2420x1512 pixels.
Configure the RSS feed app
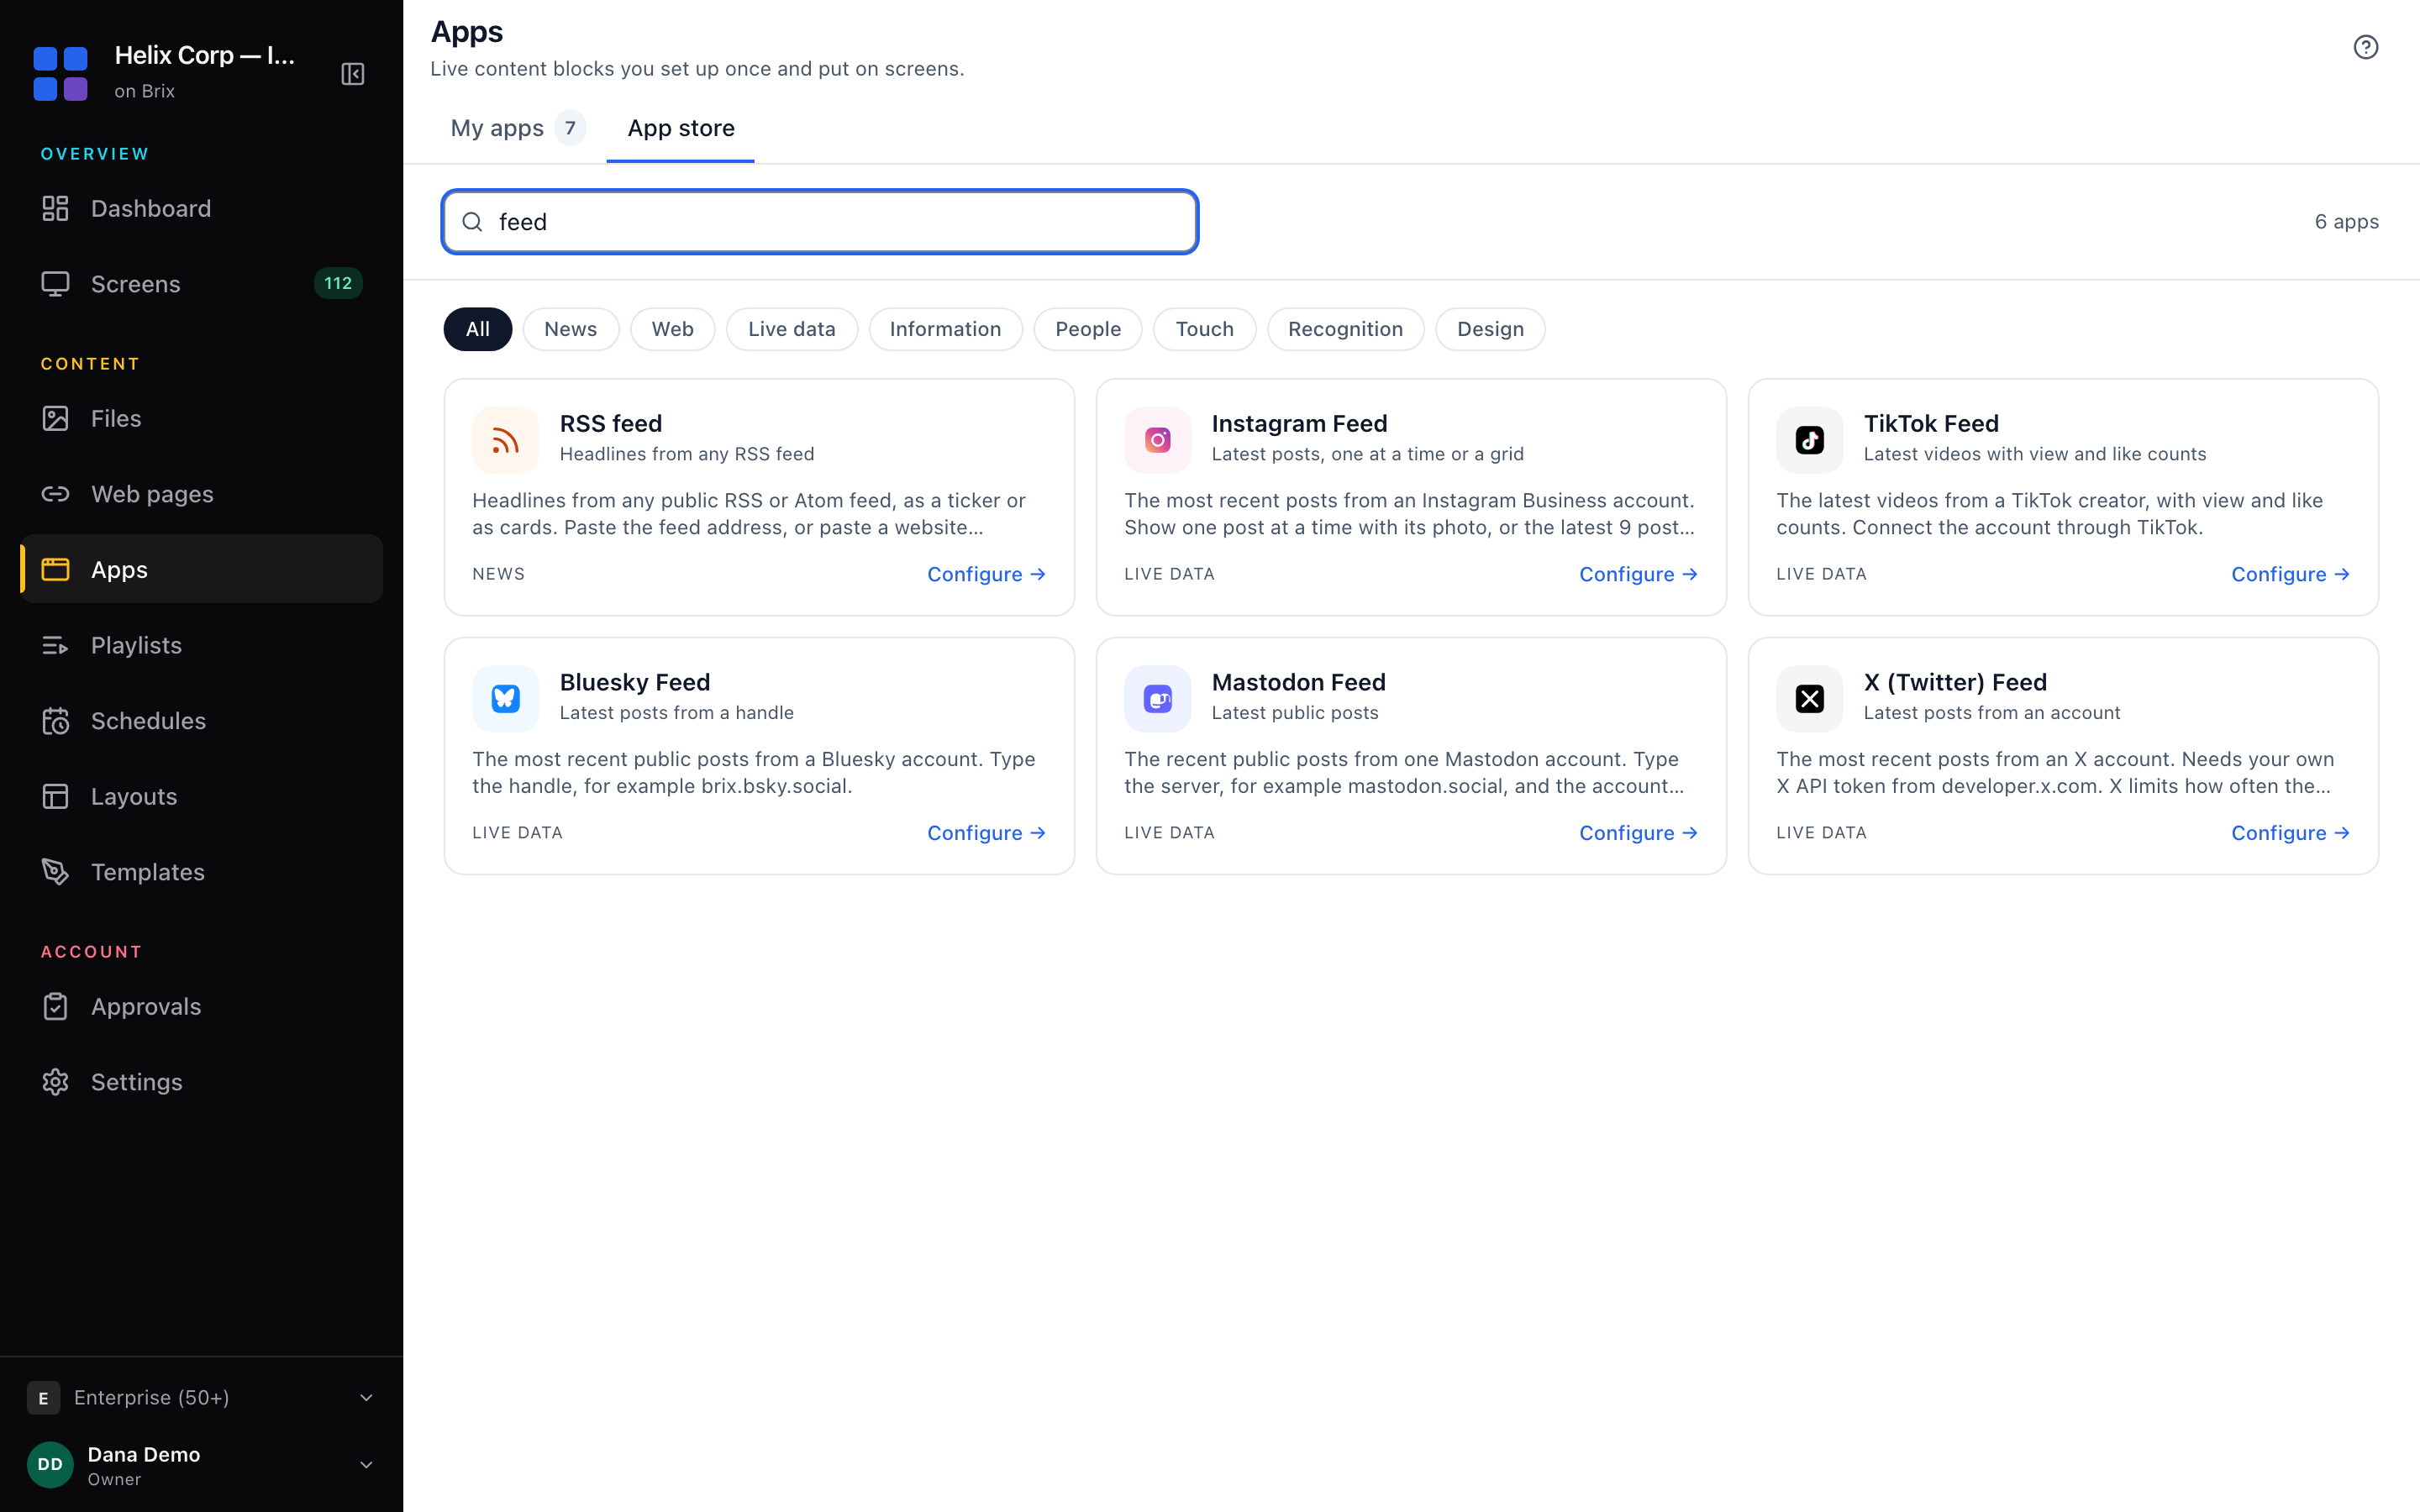click(x=986, y=574)
